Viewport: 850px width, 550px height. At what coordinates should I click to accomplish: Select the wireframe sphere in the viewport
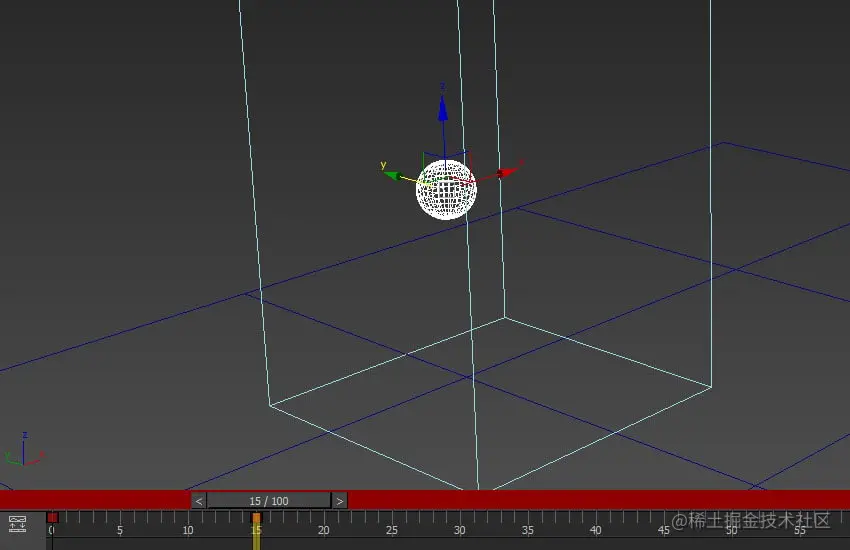pos(446,190)
